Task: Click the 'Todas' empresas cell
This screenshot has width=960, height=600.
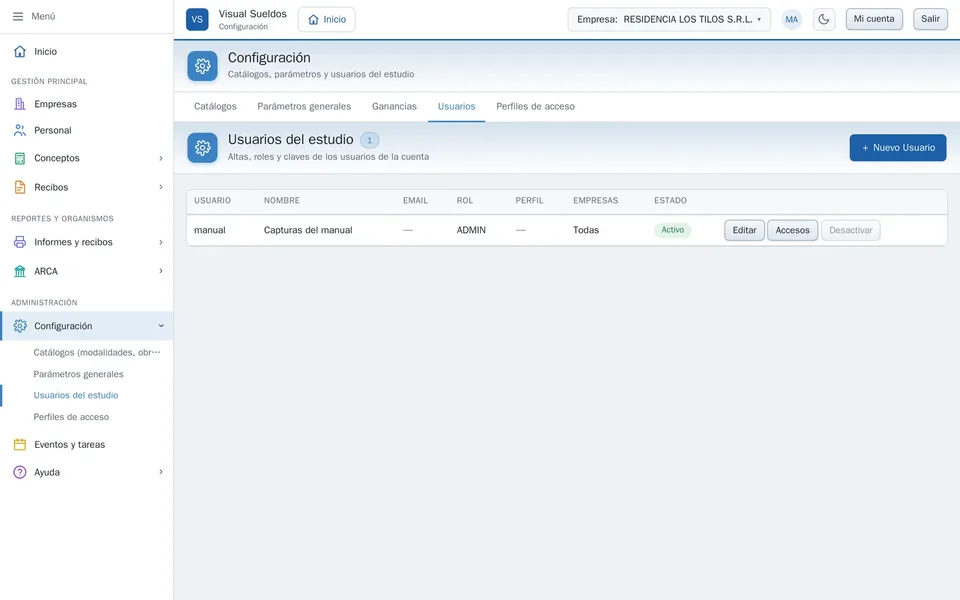Action: coord(586,230)
